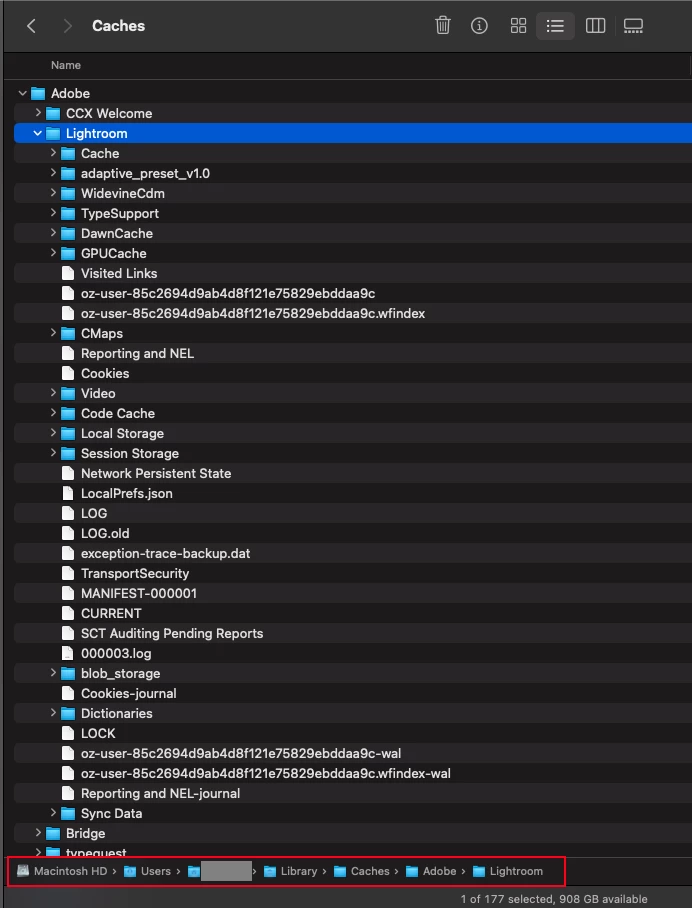The width and height of the screenshot is (692, 908).
Task: Click the Cookies file icon
Action: pyautogui.click(x=68, y=374)
